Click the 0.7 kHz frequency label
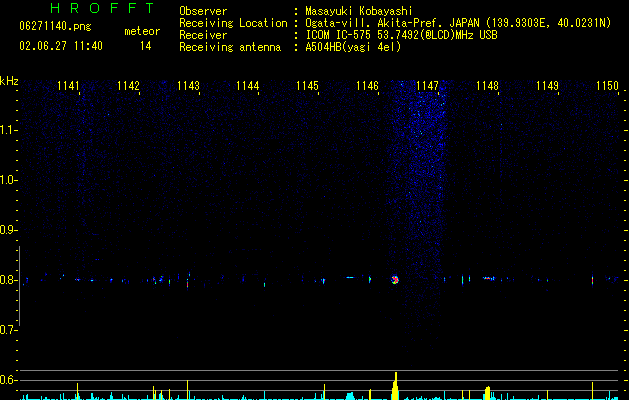 (8, 330)
